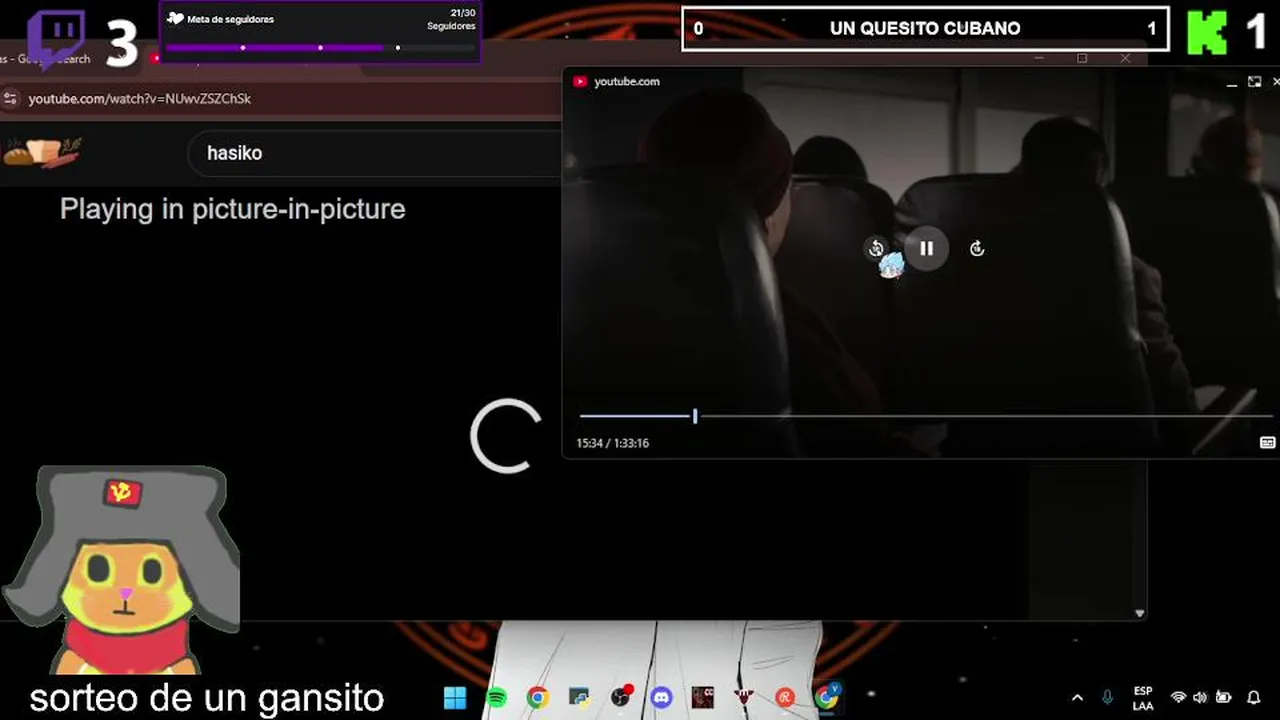Screen dimensions: 1280x720
Task: Click the loading spinner on the YouTube page
Action: coord(506,436)
